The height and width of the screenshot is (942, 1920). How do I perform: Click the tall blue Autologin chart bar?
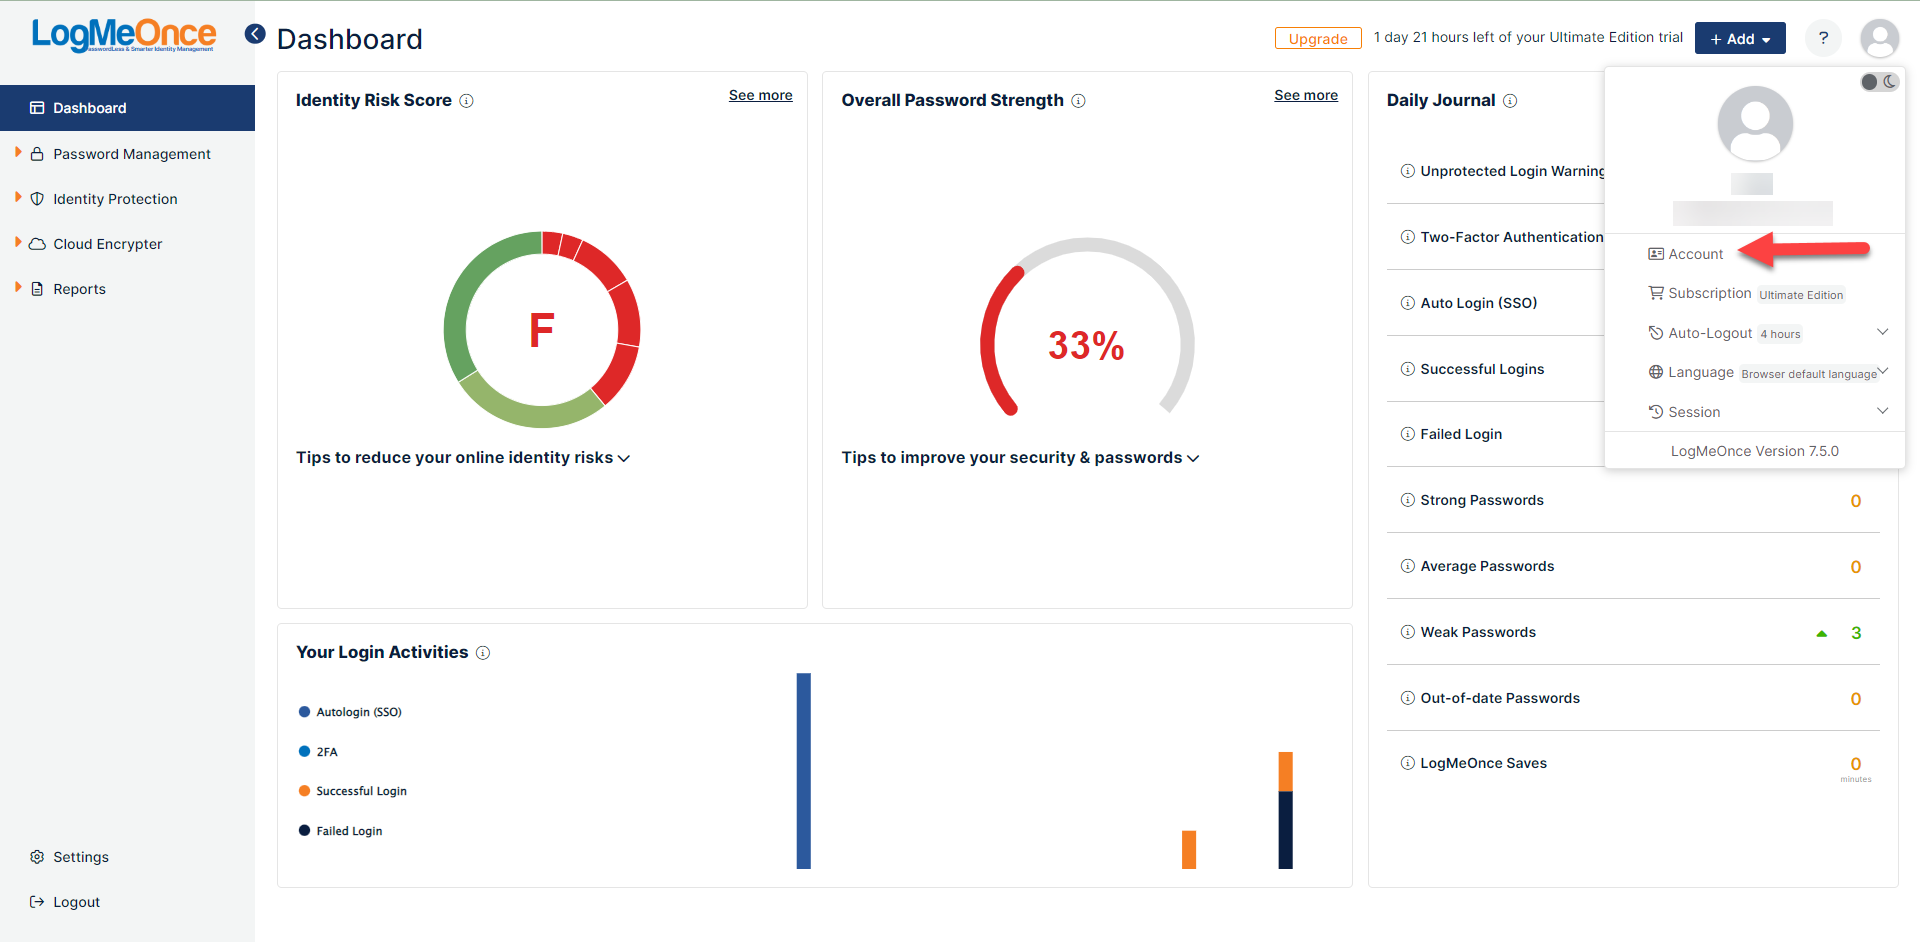coord(804,771)
